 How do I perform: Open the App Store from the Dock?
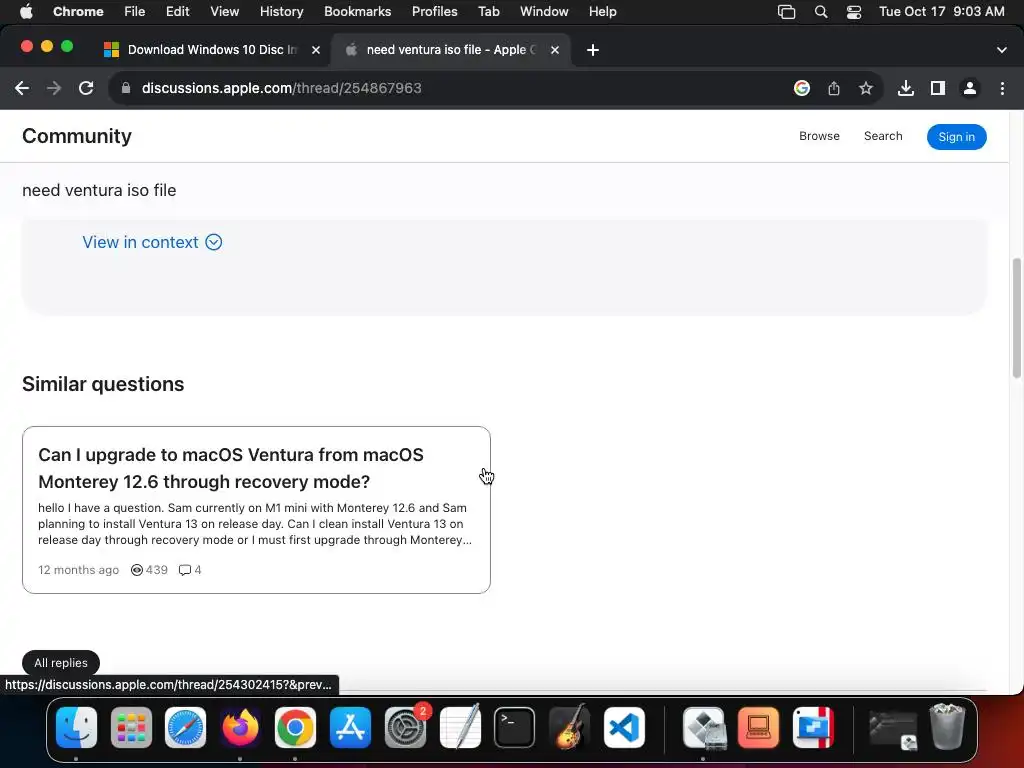click(350, 727)
